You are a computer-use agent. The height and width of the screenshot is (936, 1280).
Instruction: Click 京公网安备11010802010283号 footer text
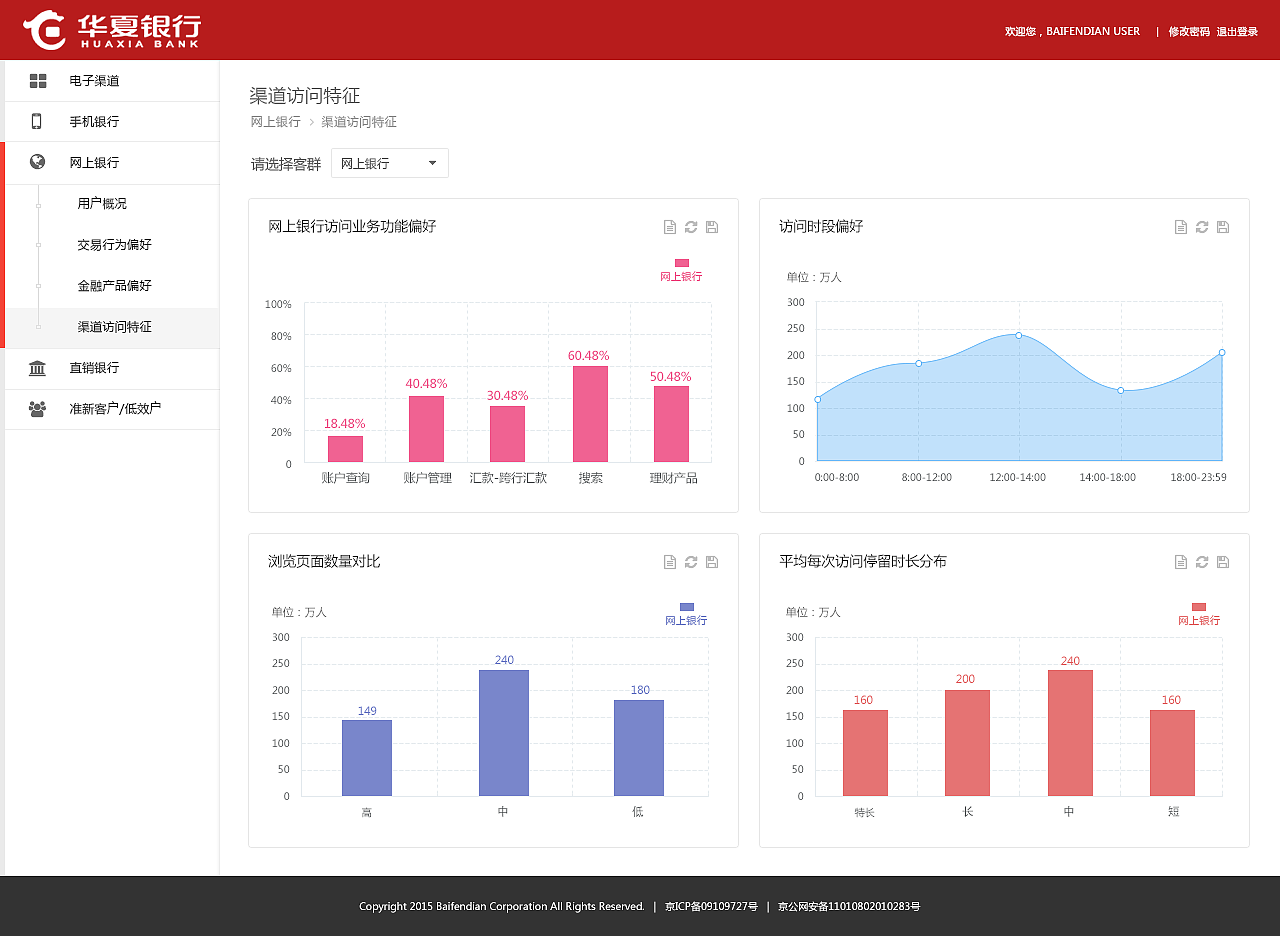pos(849,907)
